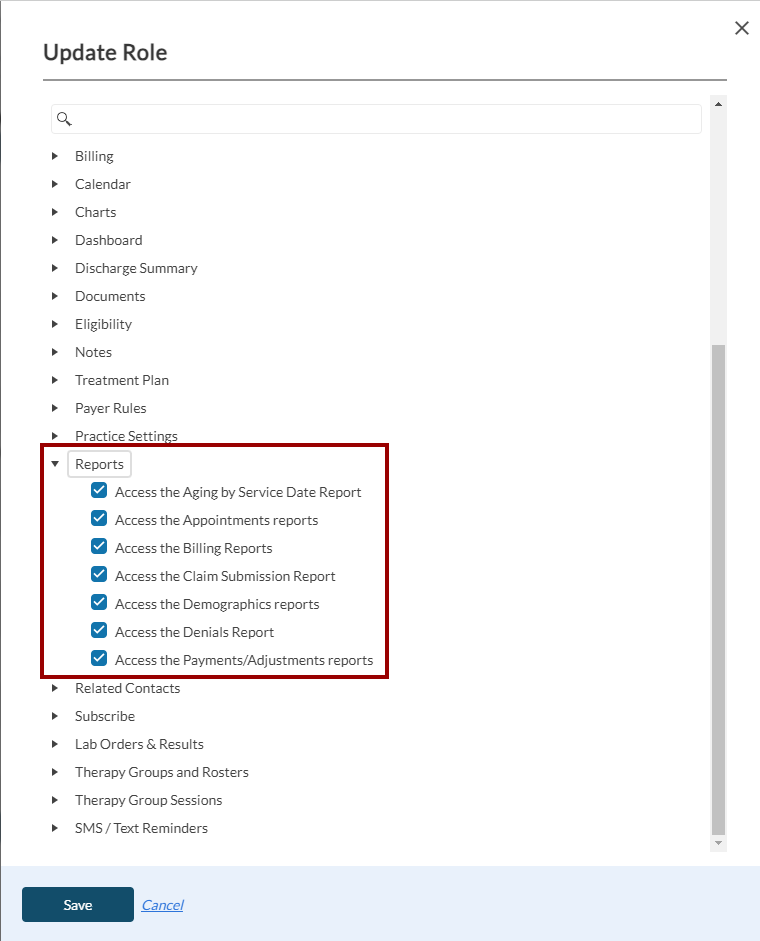Select the Subscribe tree label
Viewport: 760px width, 941px height.
tap(104, 716)
